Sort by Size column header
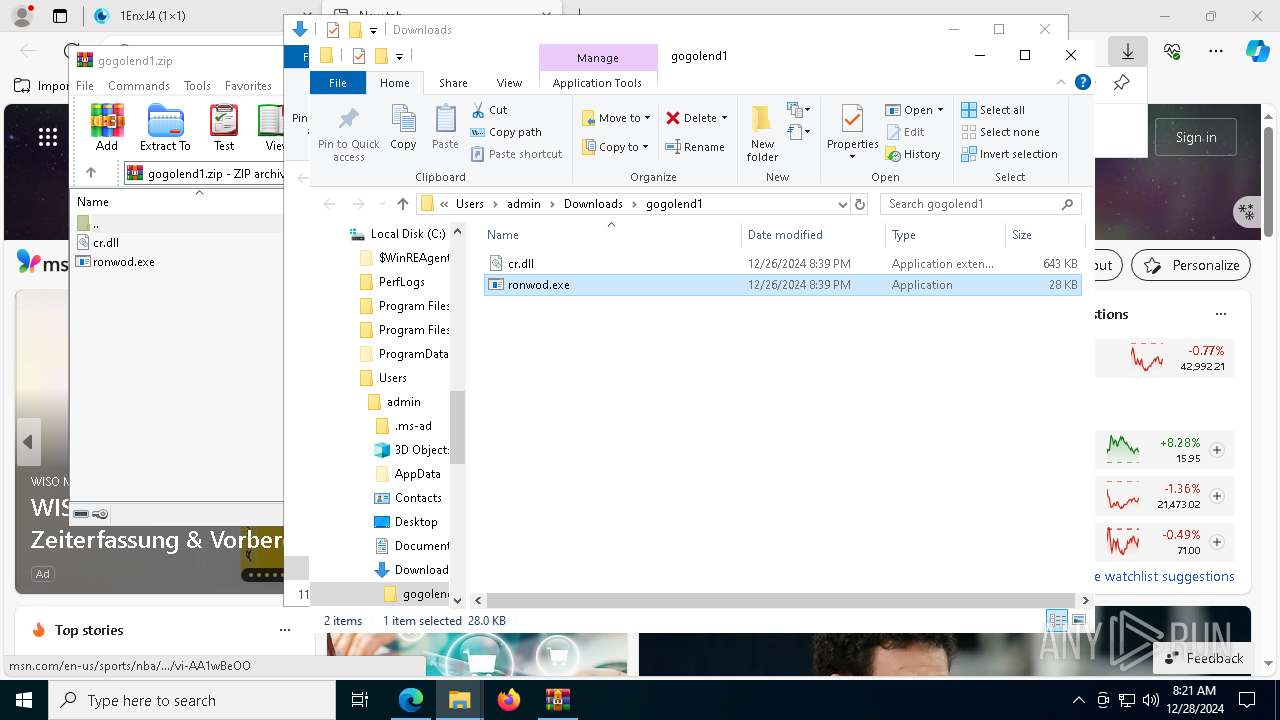Viewport: 1280px width, 720px height. 1044,235
